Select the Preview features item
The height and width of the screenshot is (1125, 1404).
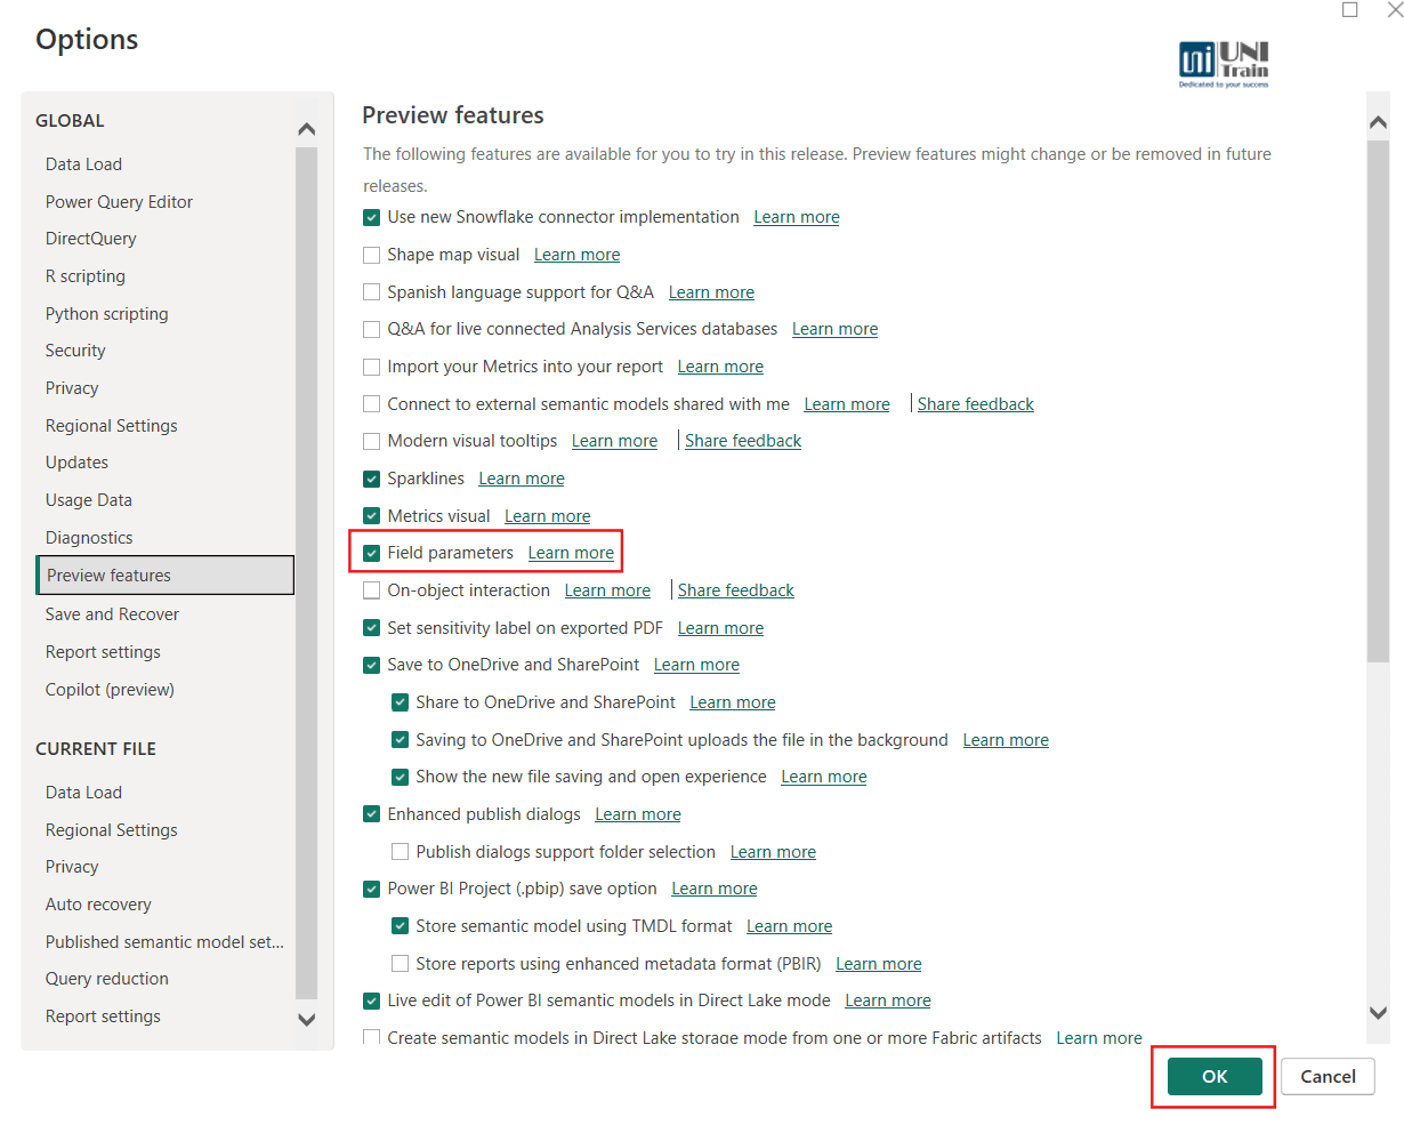[165, 575]
